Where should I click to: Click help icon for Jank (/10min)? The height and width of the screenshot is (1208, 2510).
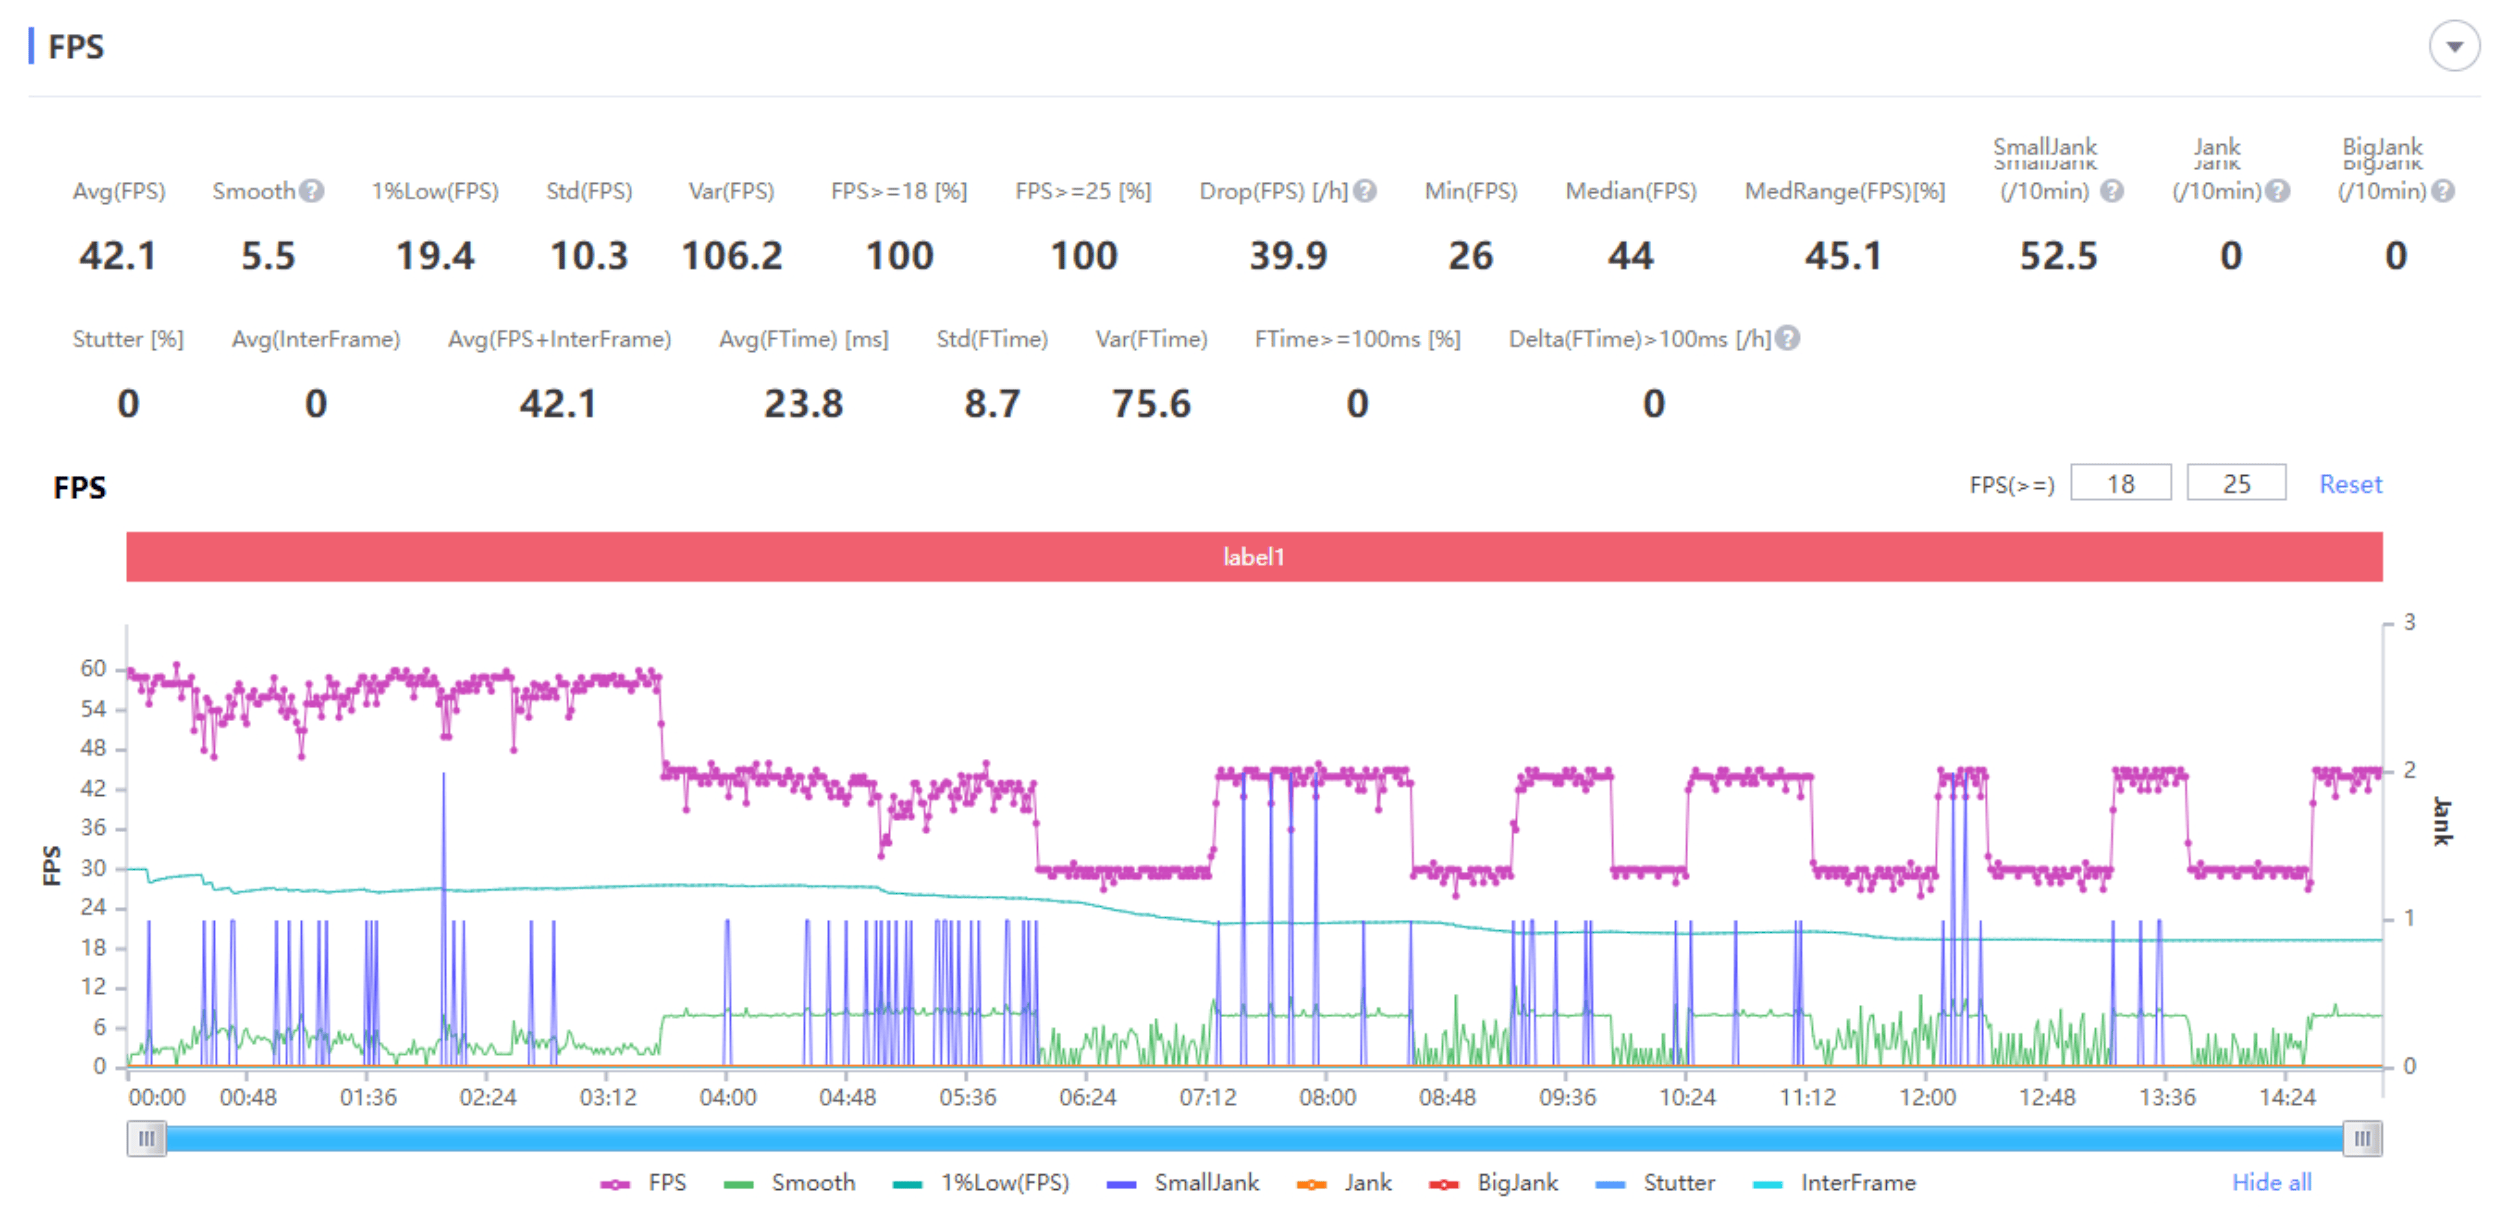coord(2278,191)
